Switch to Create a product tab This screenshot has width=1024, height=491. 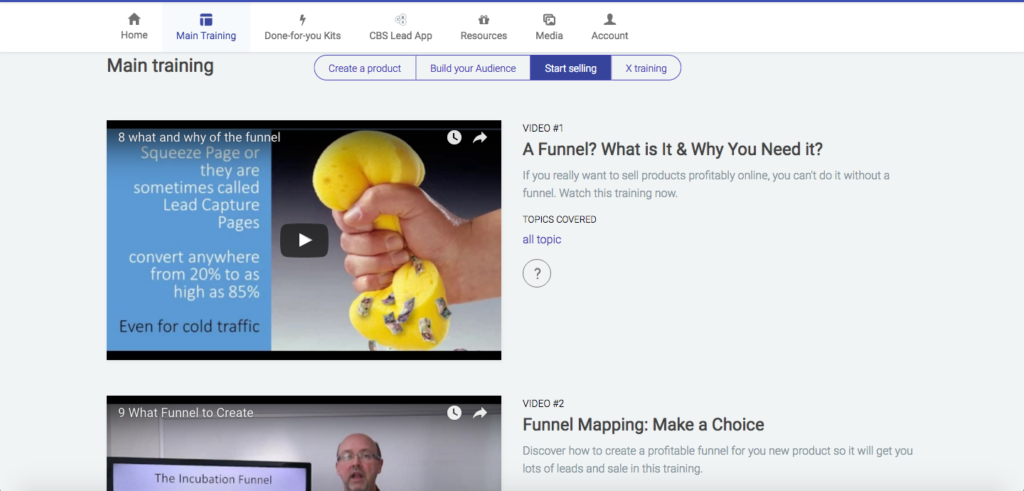[x=364, y=68]
